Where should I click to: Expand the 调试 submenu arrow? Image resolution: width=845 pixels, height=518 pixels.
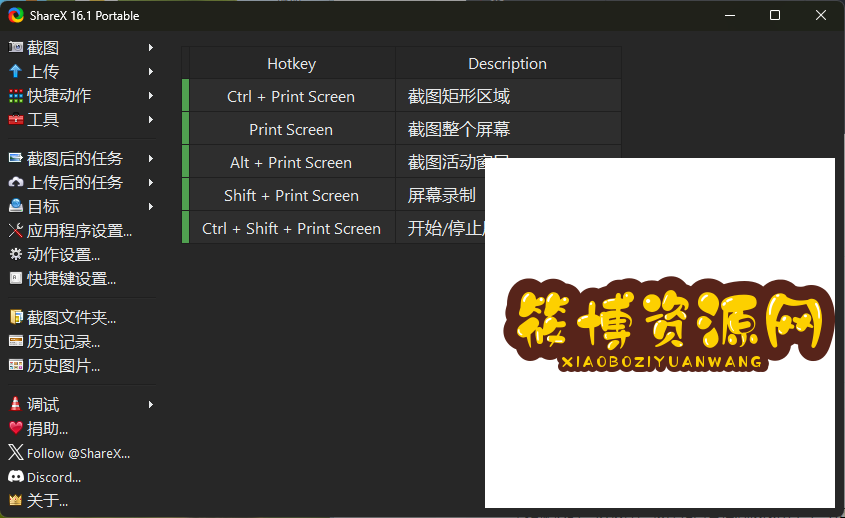point(151,404)
